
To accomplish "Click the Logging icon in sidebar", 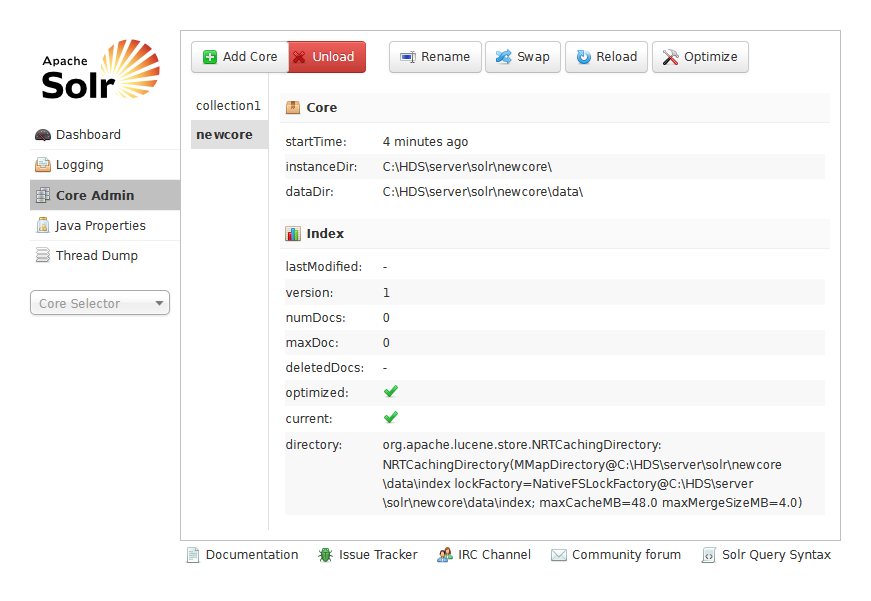I will 43,165.
